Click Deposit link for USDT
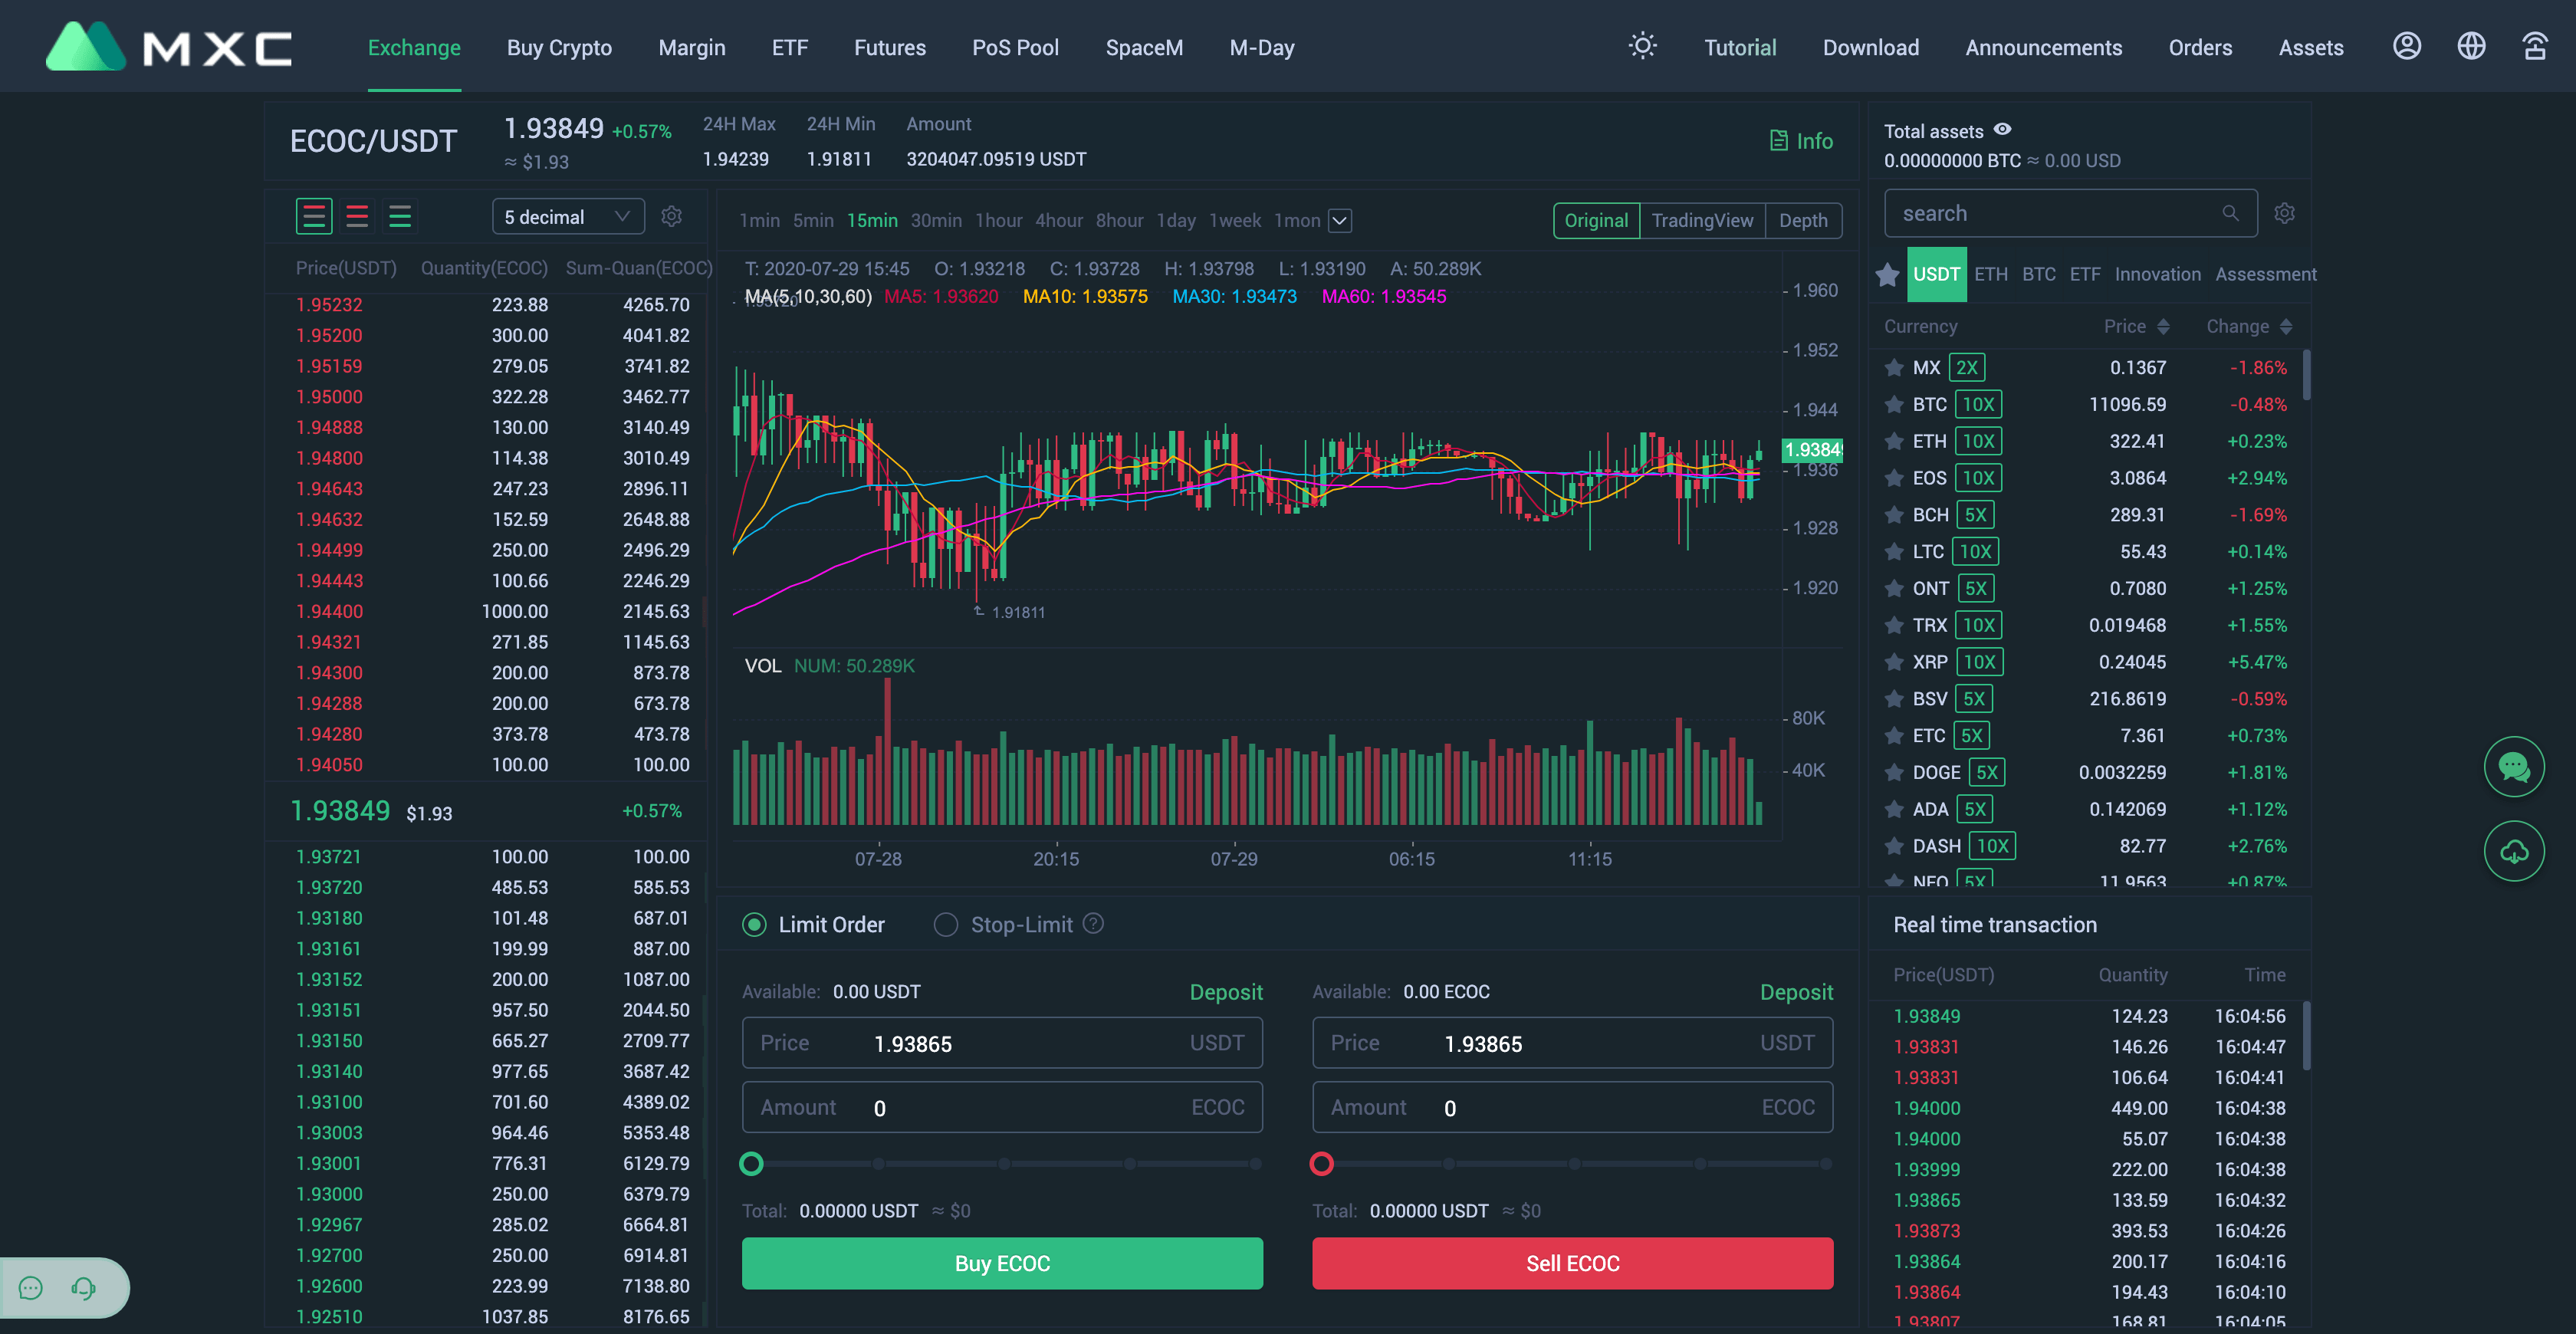2576x1334 pixels. point(1226,992)
